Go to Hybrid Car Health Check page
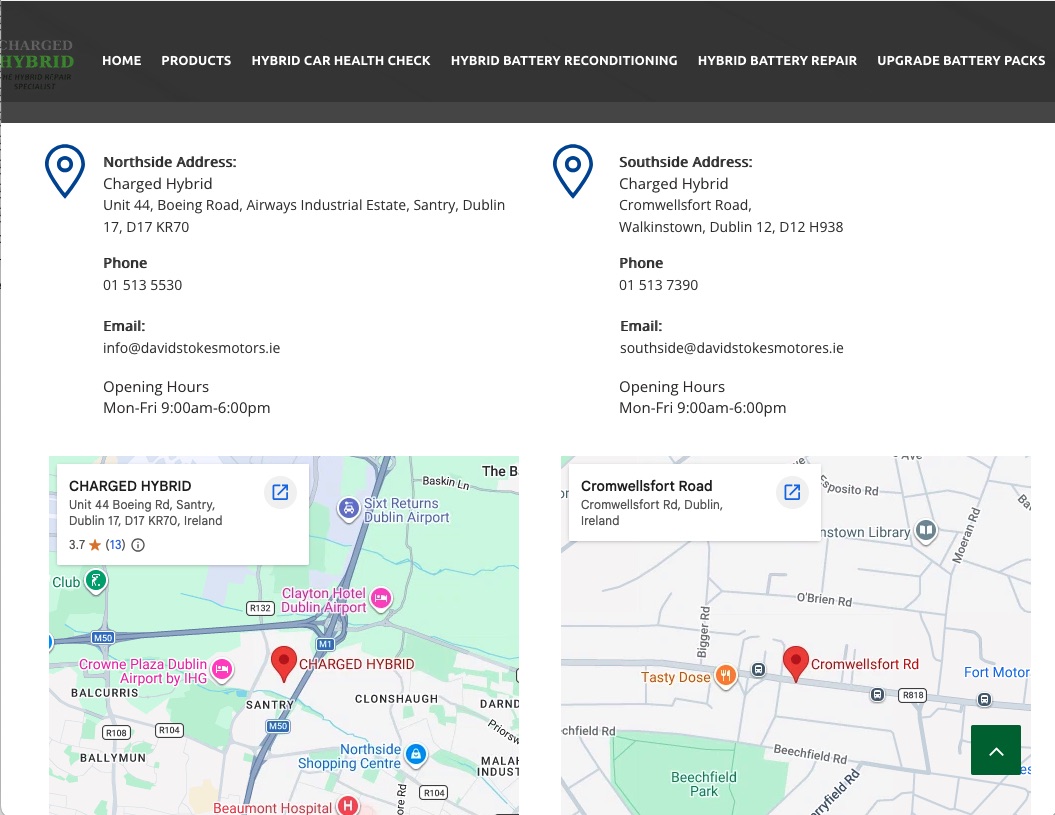Viewport: 1055px width, 815px height. pos(340,61)
